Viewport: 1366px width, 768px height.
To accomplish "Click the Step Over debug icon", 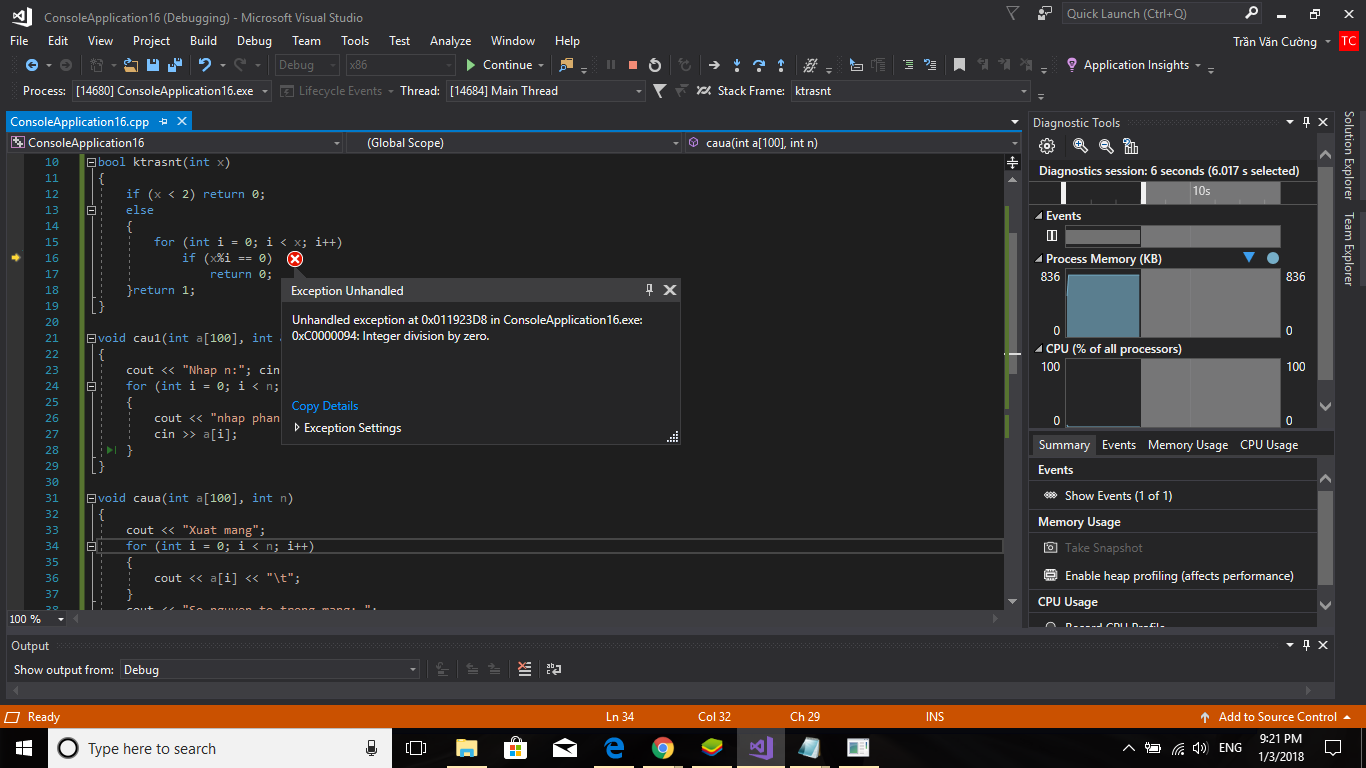I will pos(759,65).
